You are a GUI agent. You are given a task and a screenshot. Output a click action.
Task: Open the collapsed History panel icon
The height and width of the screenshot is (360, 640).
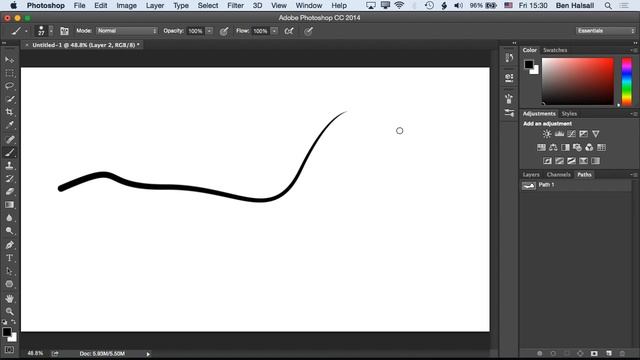click(509, 58)
